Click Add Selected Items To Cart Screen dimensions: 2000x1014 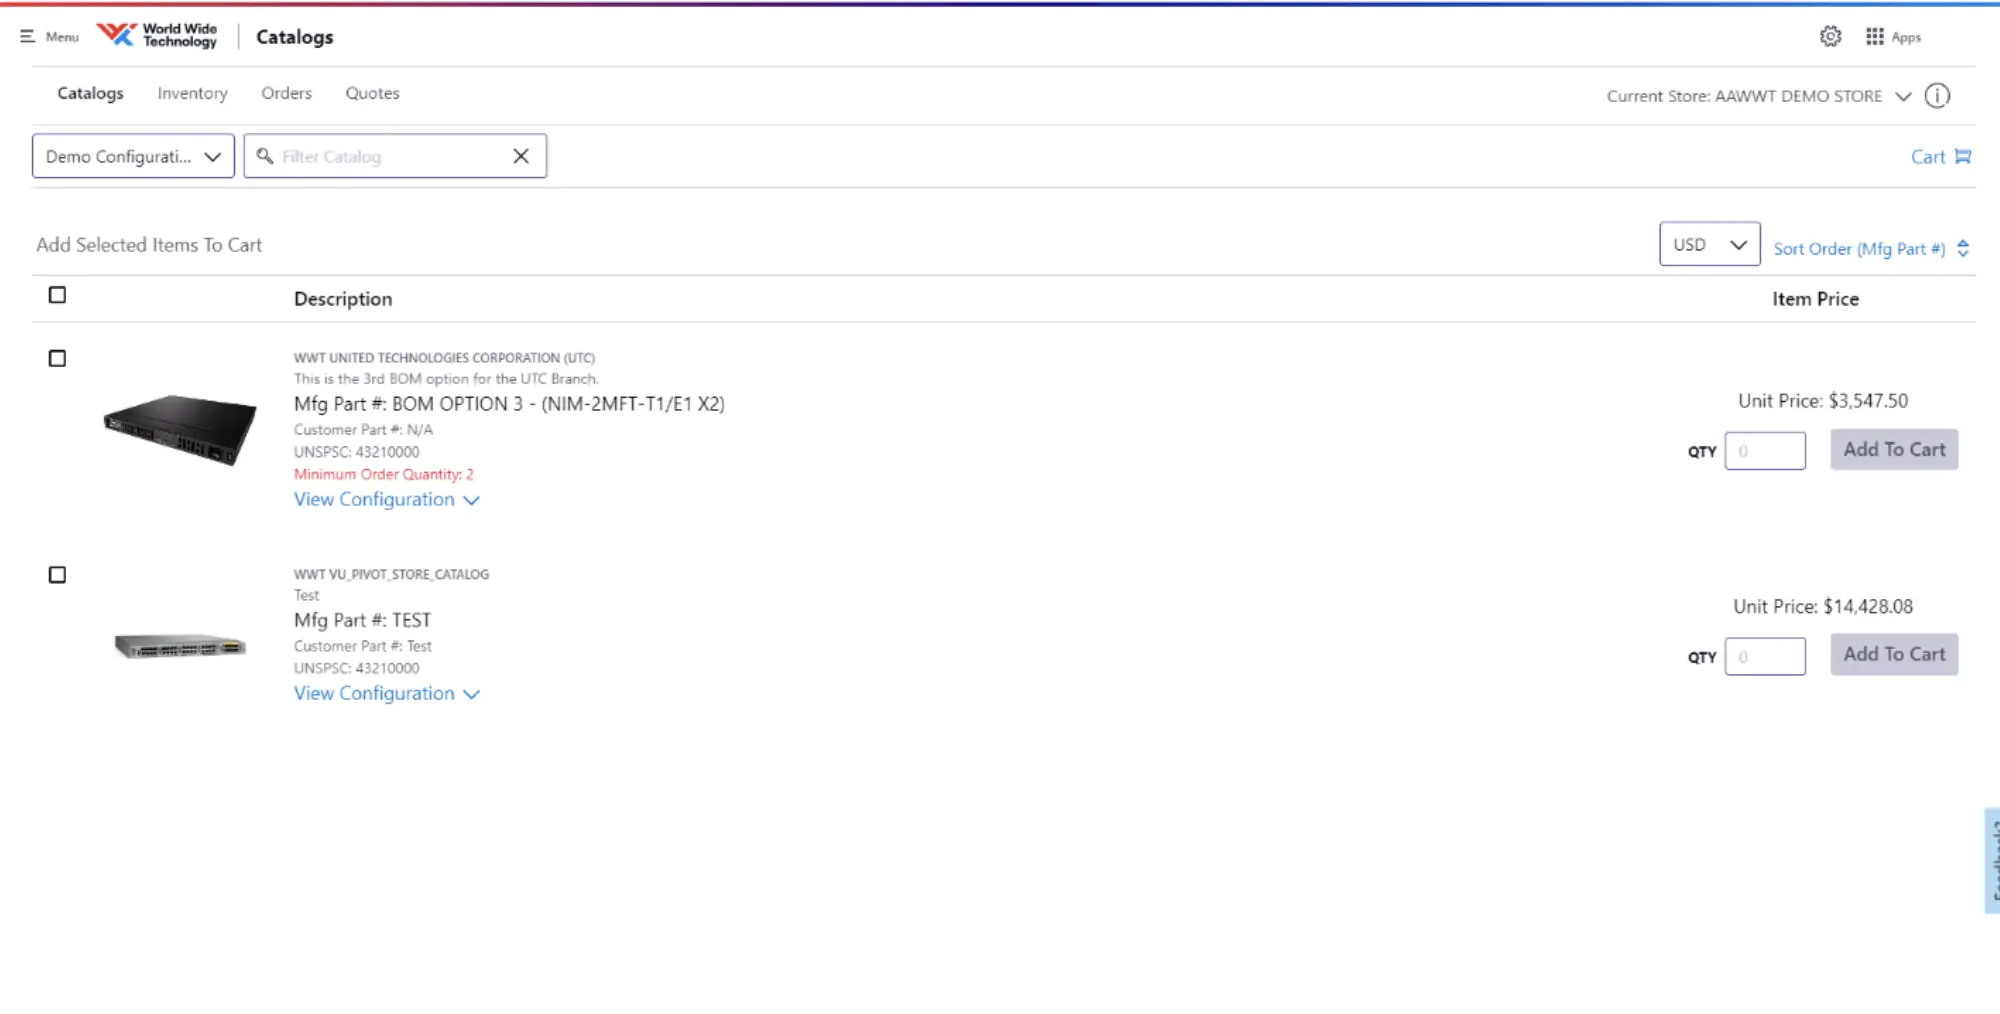pyautogui.click(x=149, y=245)
